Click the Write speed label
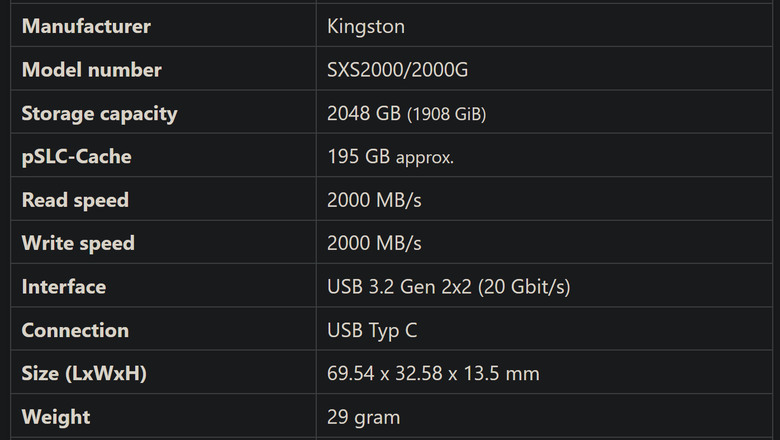This screenshot has height=440, width=780. 78,244
